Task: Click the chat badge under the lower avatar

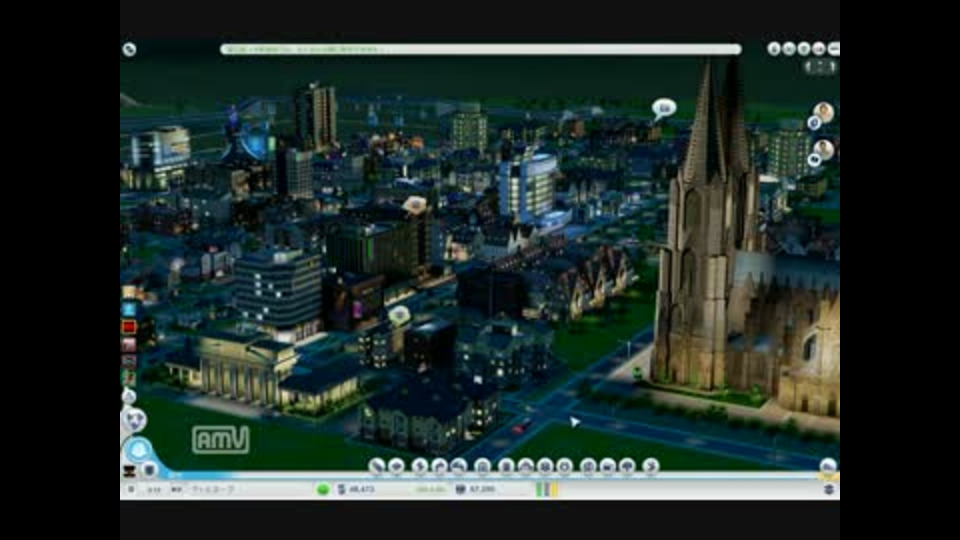Action: pos(814,160)
